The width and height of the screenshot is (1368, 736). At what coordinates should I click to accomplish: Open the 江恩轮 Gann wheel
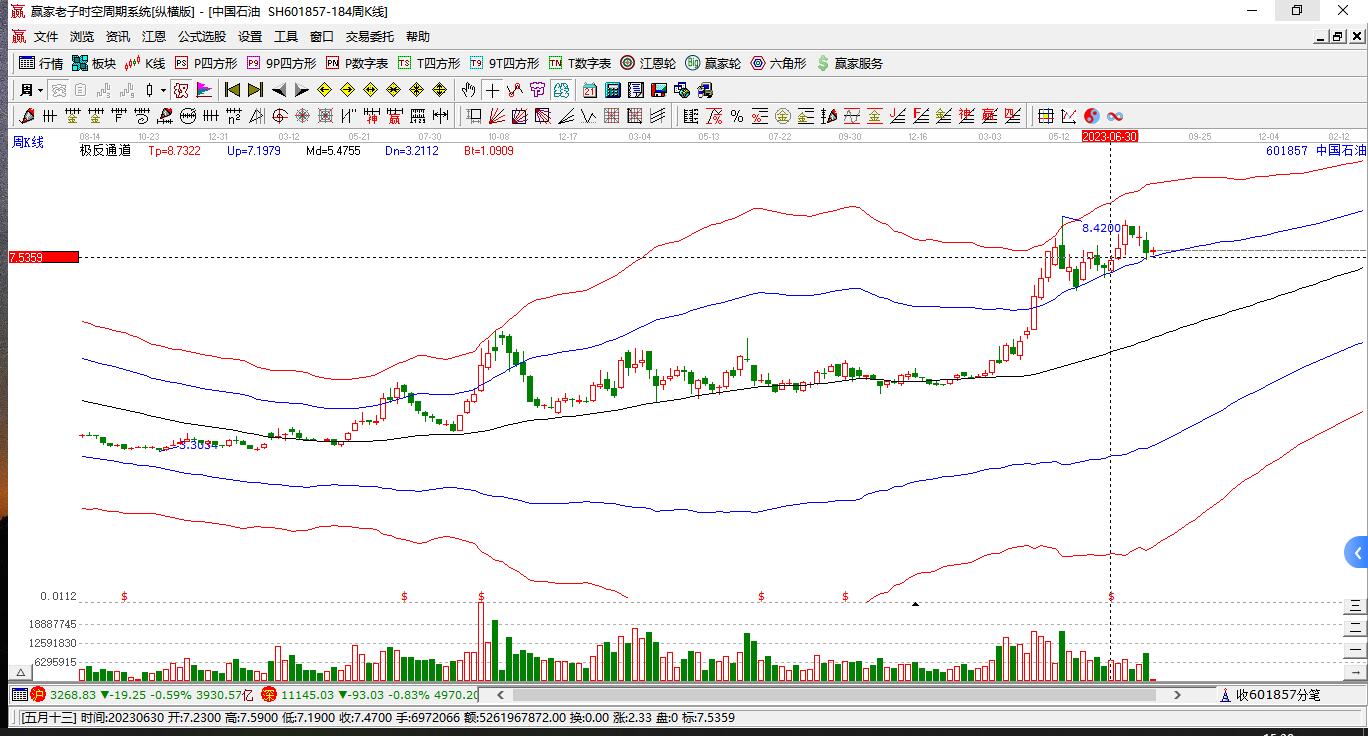[648, 63]
